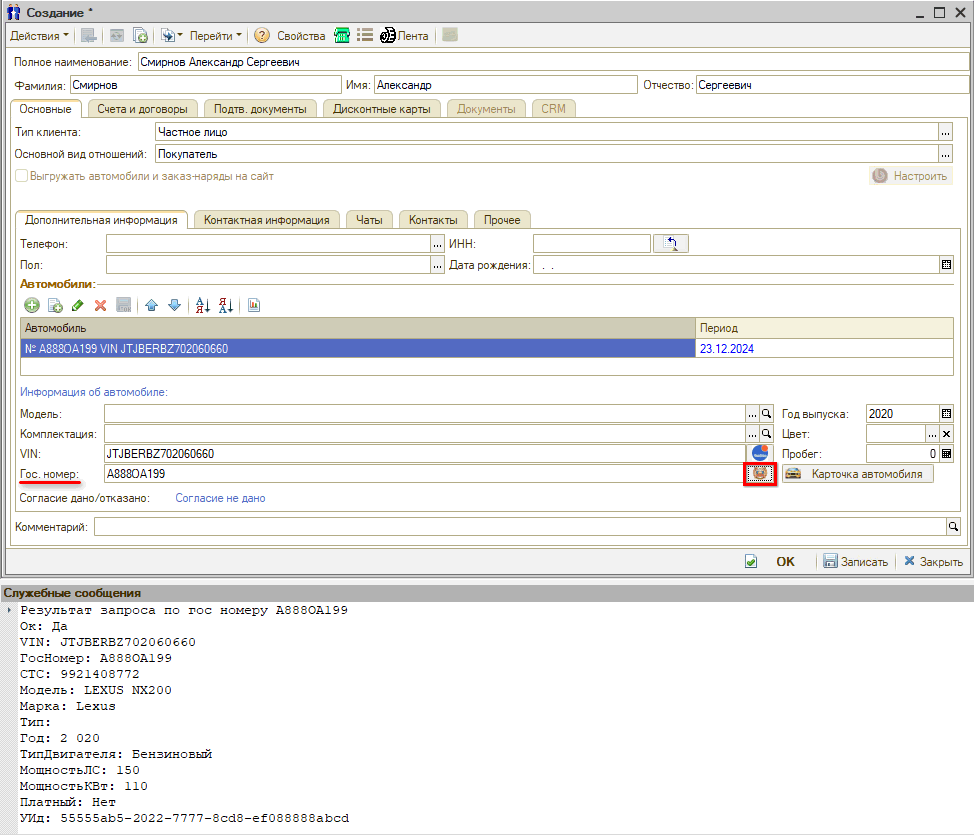Image resolution: width=974 pixels, height=835 pixels.
Task: Click the OK button
Action: click(x=785, y=562)
